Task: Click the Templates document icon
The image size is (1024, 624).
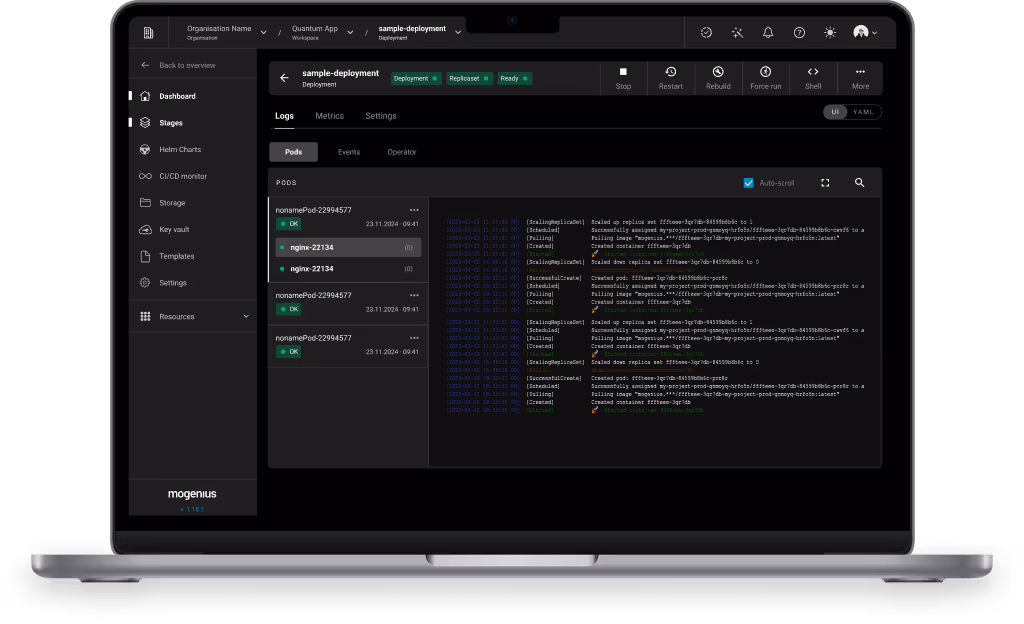Action: (145, 257)
